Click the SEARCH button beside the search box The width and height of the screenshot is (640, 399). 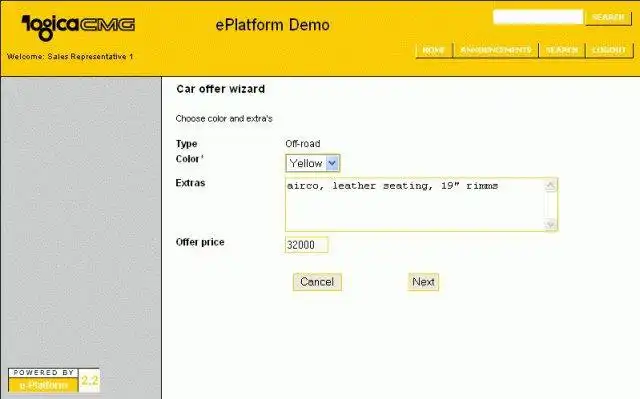(608, 18)
